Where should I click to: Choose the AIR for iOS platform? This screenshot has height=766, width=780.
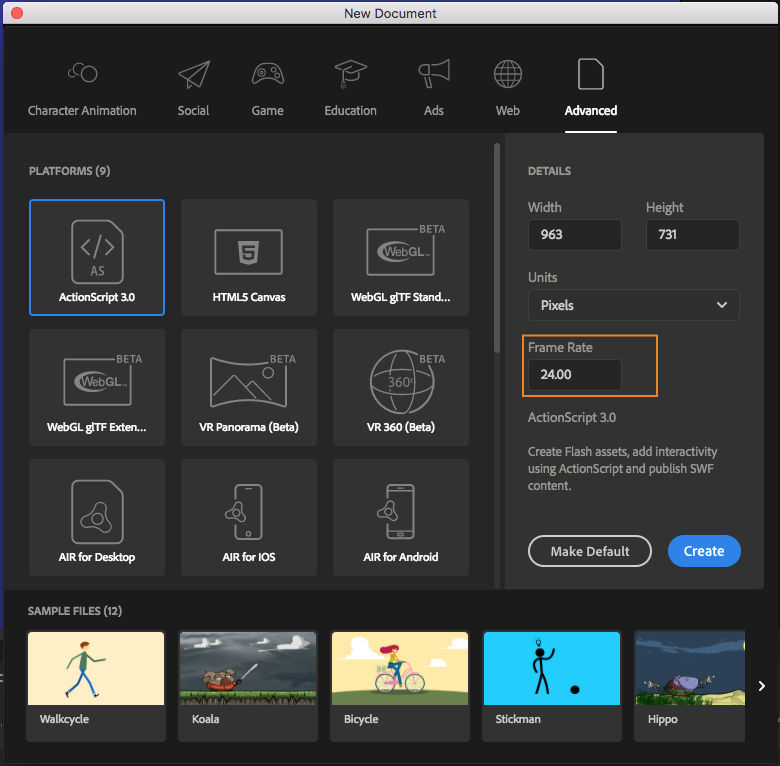pos(249,517)
